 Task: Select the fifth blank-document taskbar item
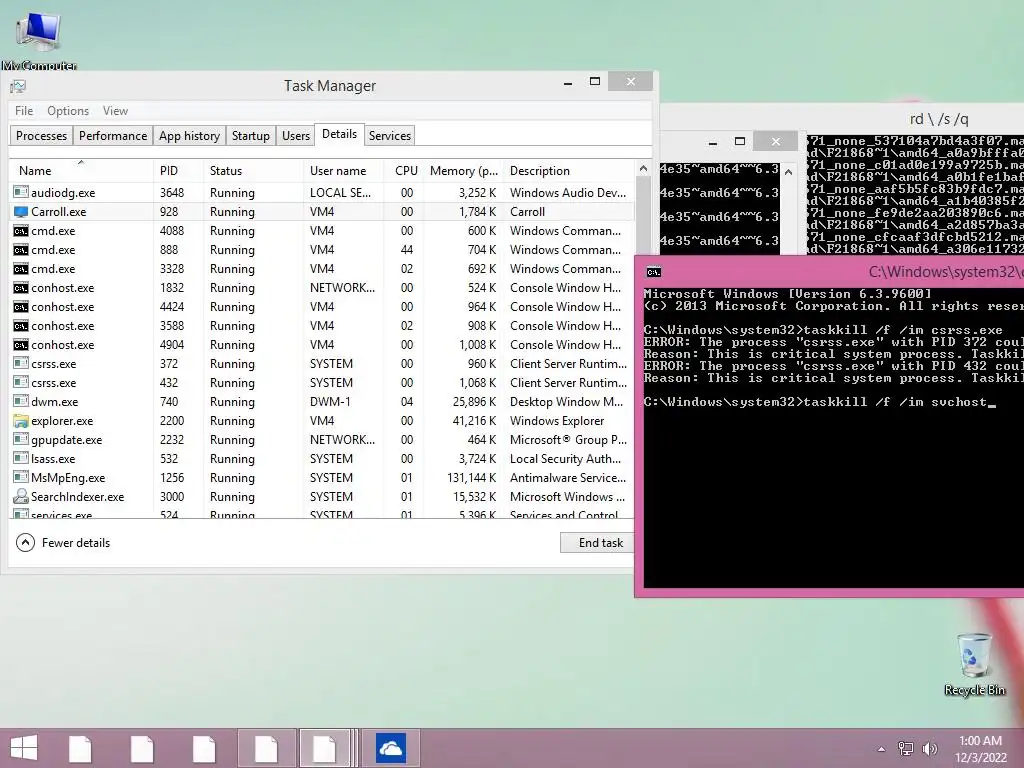[325, 748]
